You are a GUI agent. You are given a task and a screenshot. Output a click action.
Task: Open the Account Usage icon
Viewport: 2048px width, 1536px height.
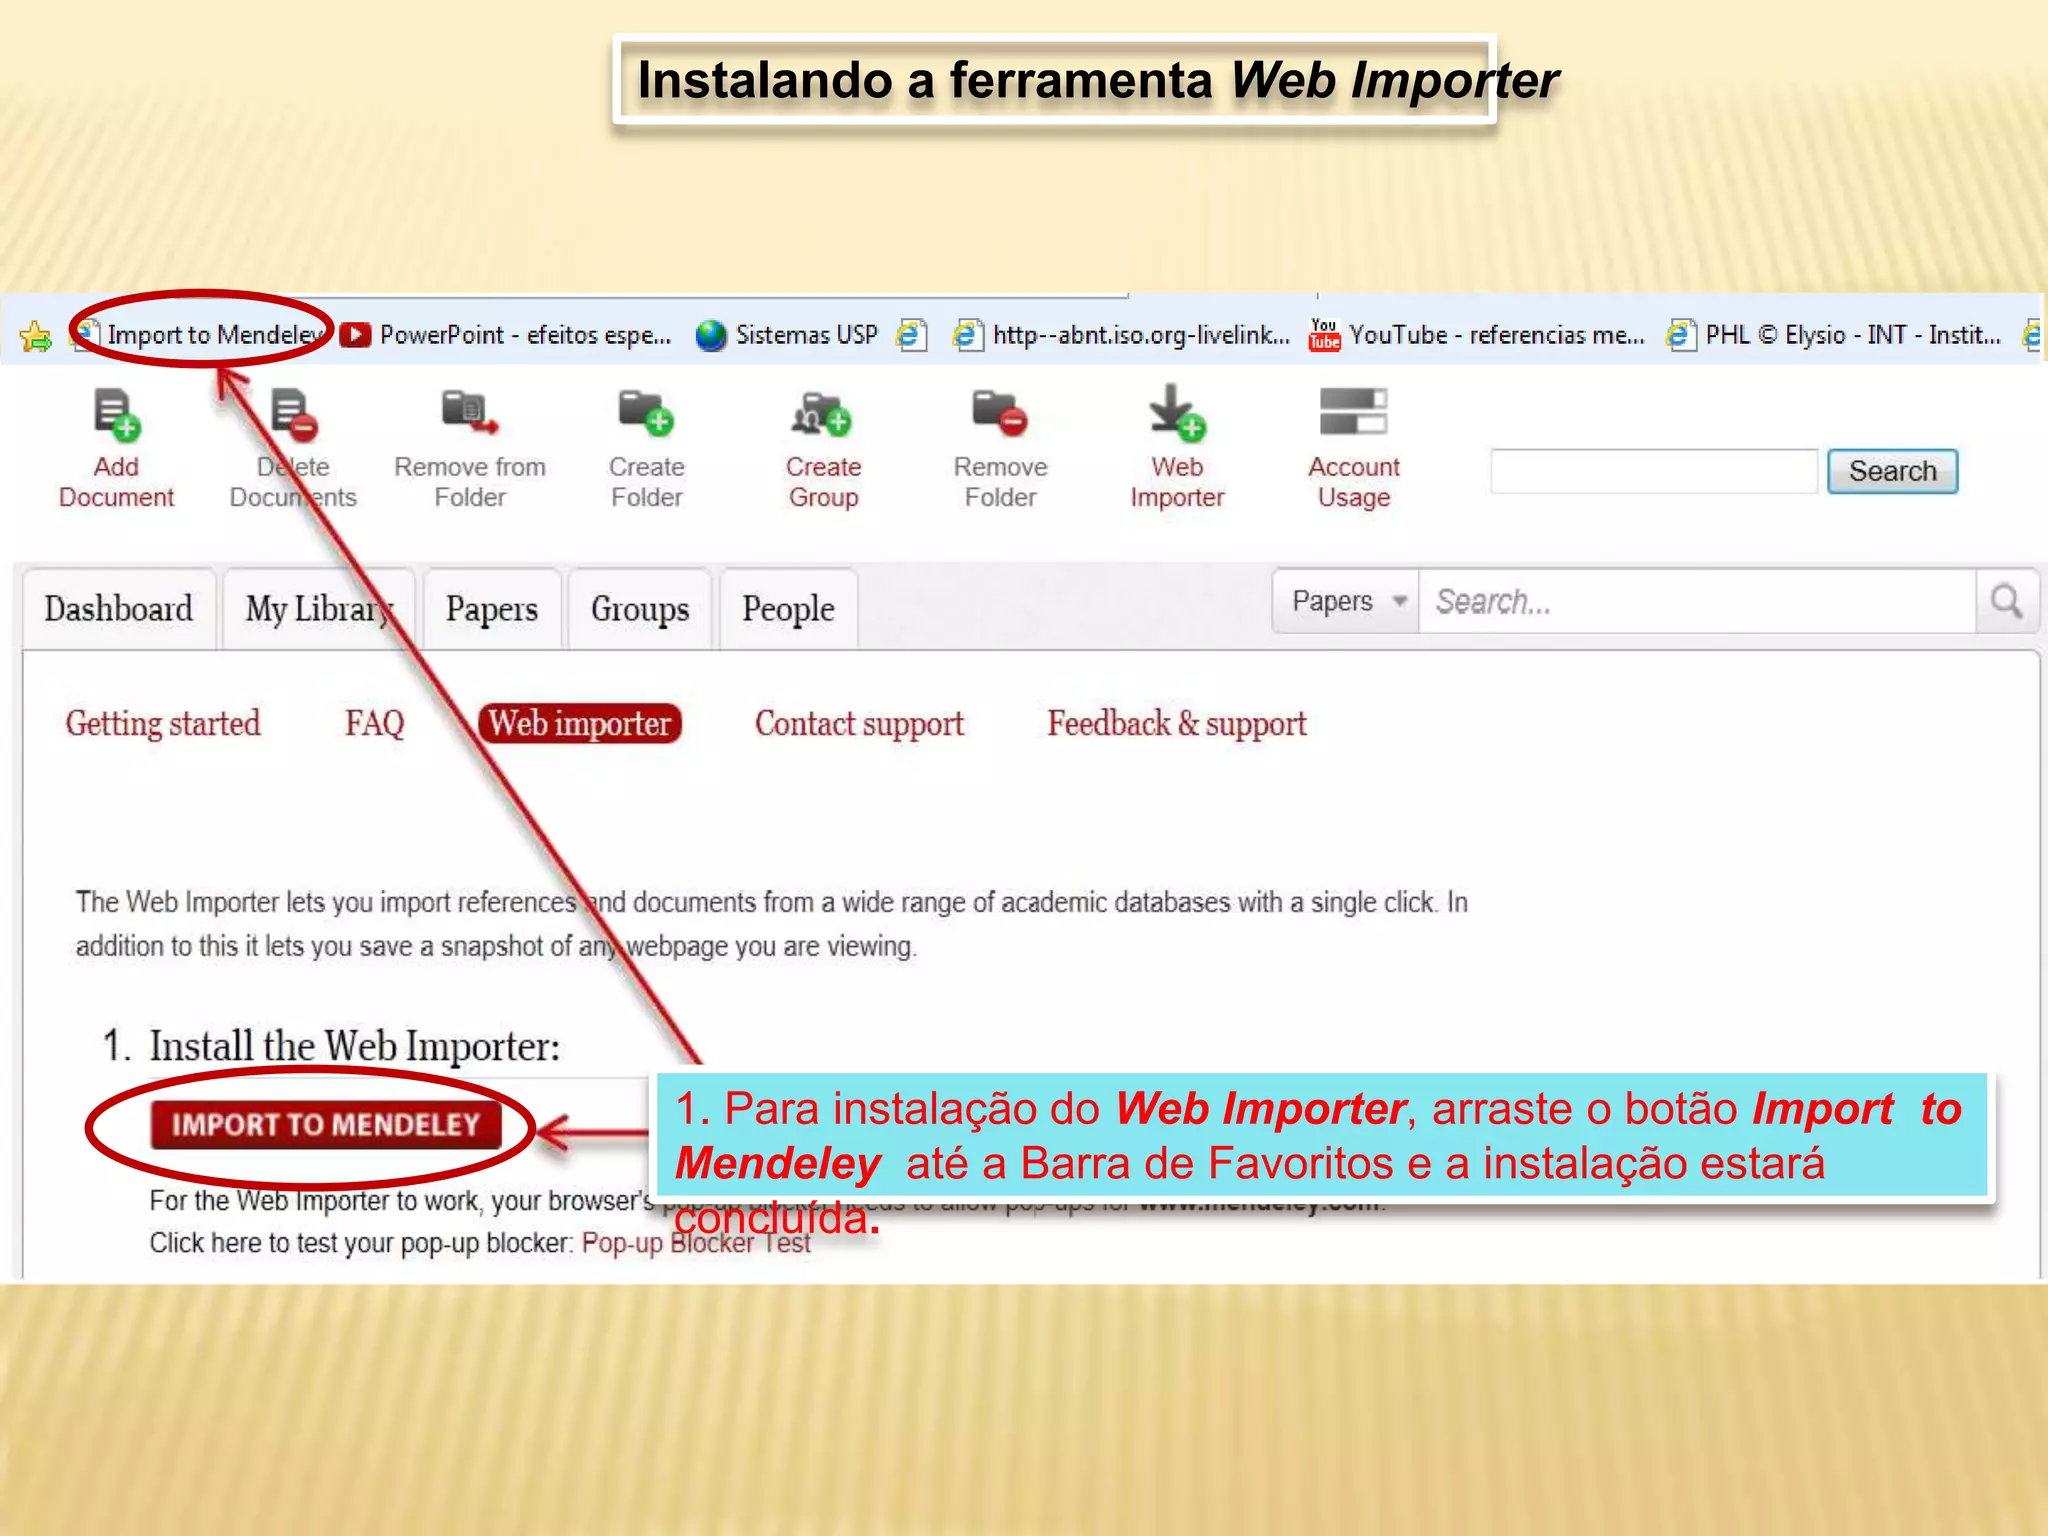[x=1353, y=412]
